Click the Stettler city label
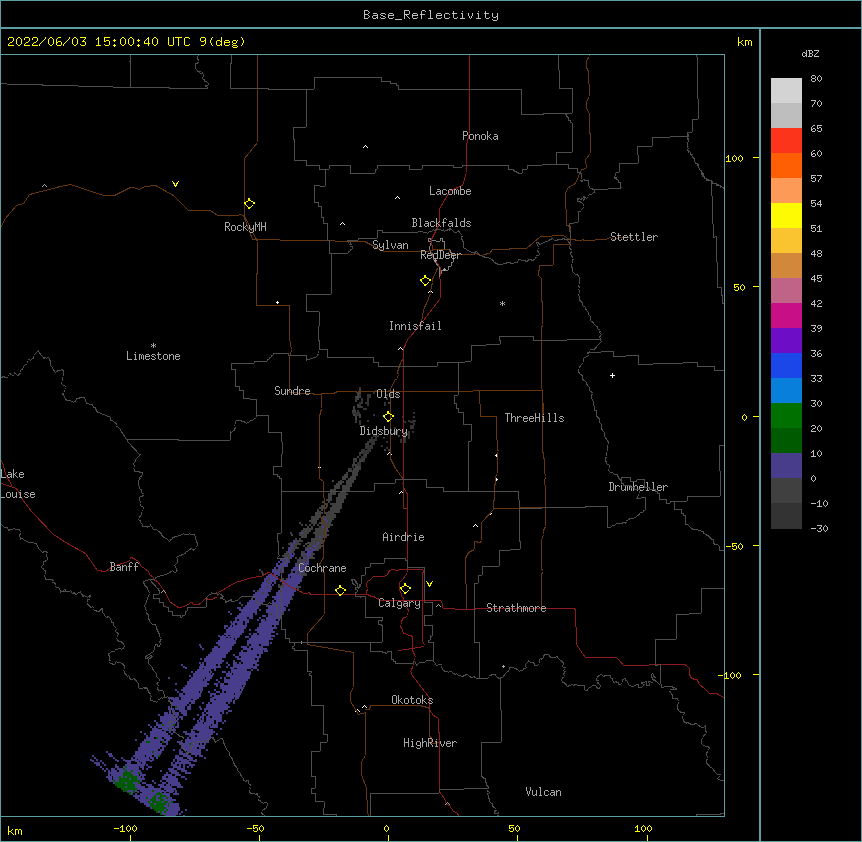The width and height of the screenshot is (862, 842). pos(634,237)
